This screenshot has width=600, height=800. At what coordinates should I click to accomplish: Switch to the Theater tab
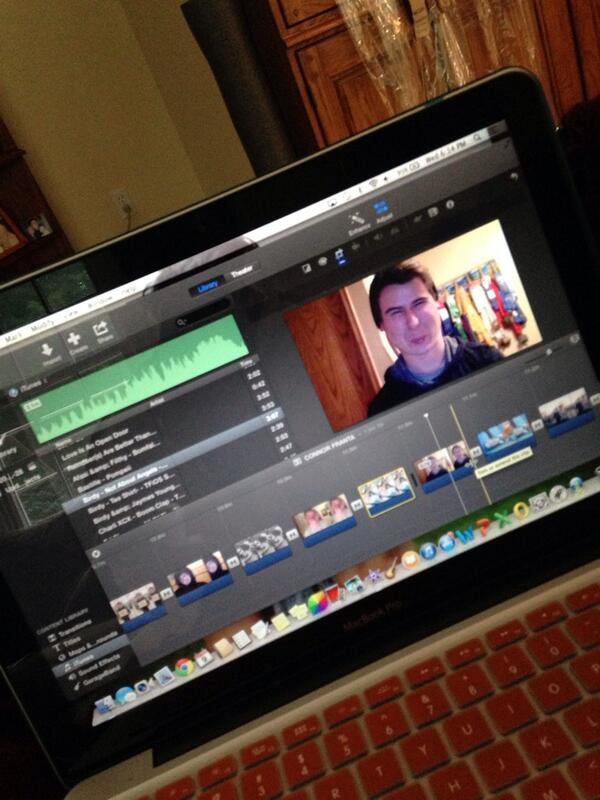click(x=241, y=271)
